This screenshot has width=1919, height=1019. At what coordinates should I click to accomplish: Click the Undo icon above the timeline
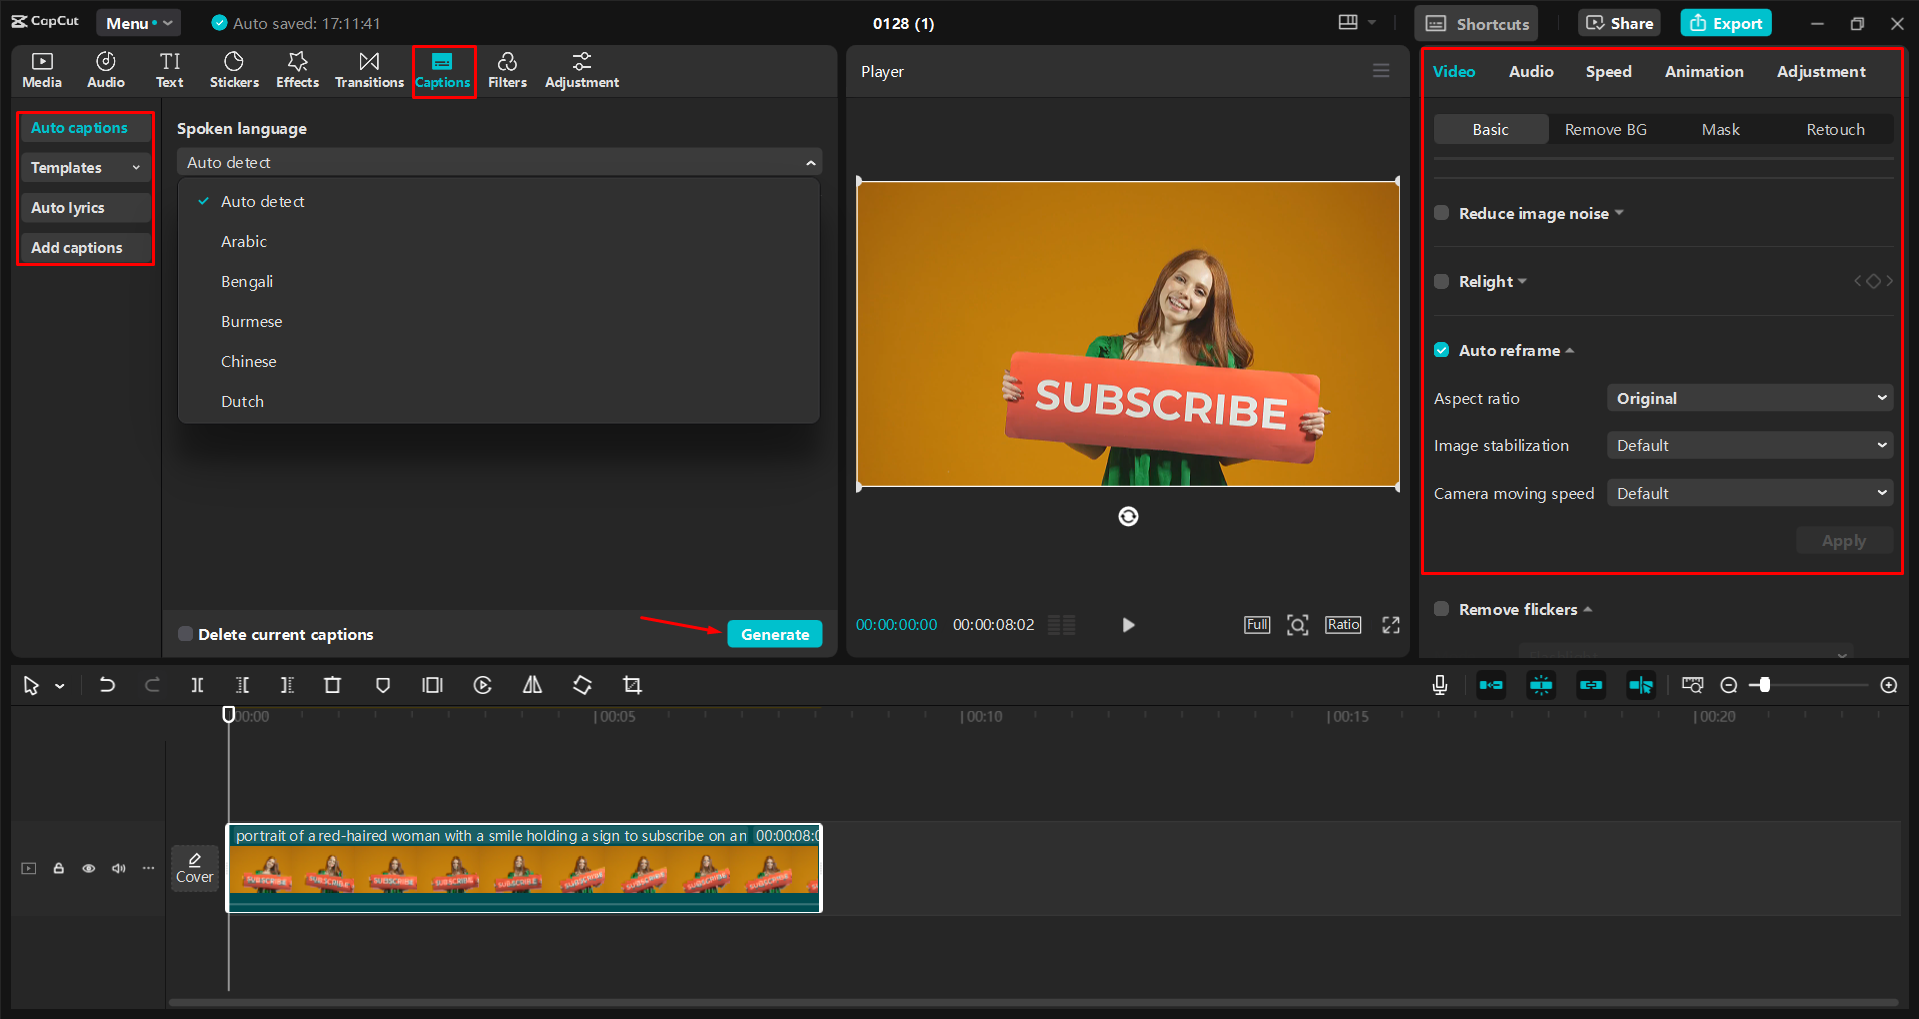point(107,685)
